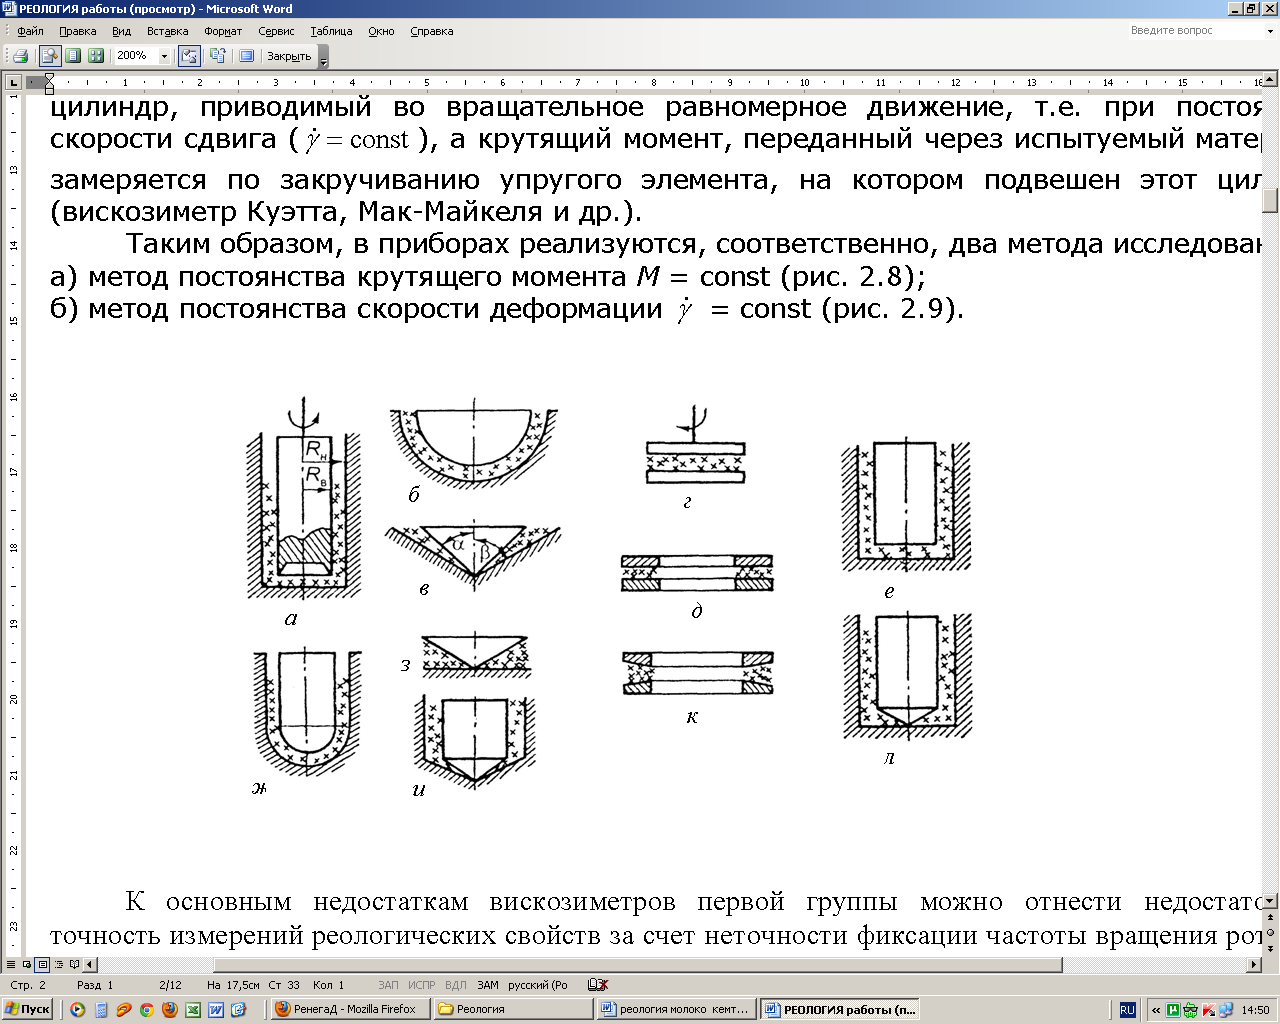This screenshot has width=1280, height=1024.
Task: Click the horizontal scrollbar left arrow
Action: [91, 965]
